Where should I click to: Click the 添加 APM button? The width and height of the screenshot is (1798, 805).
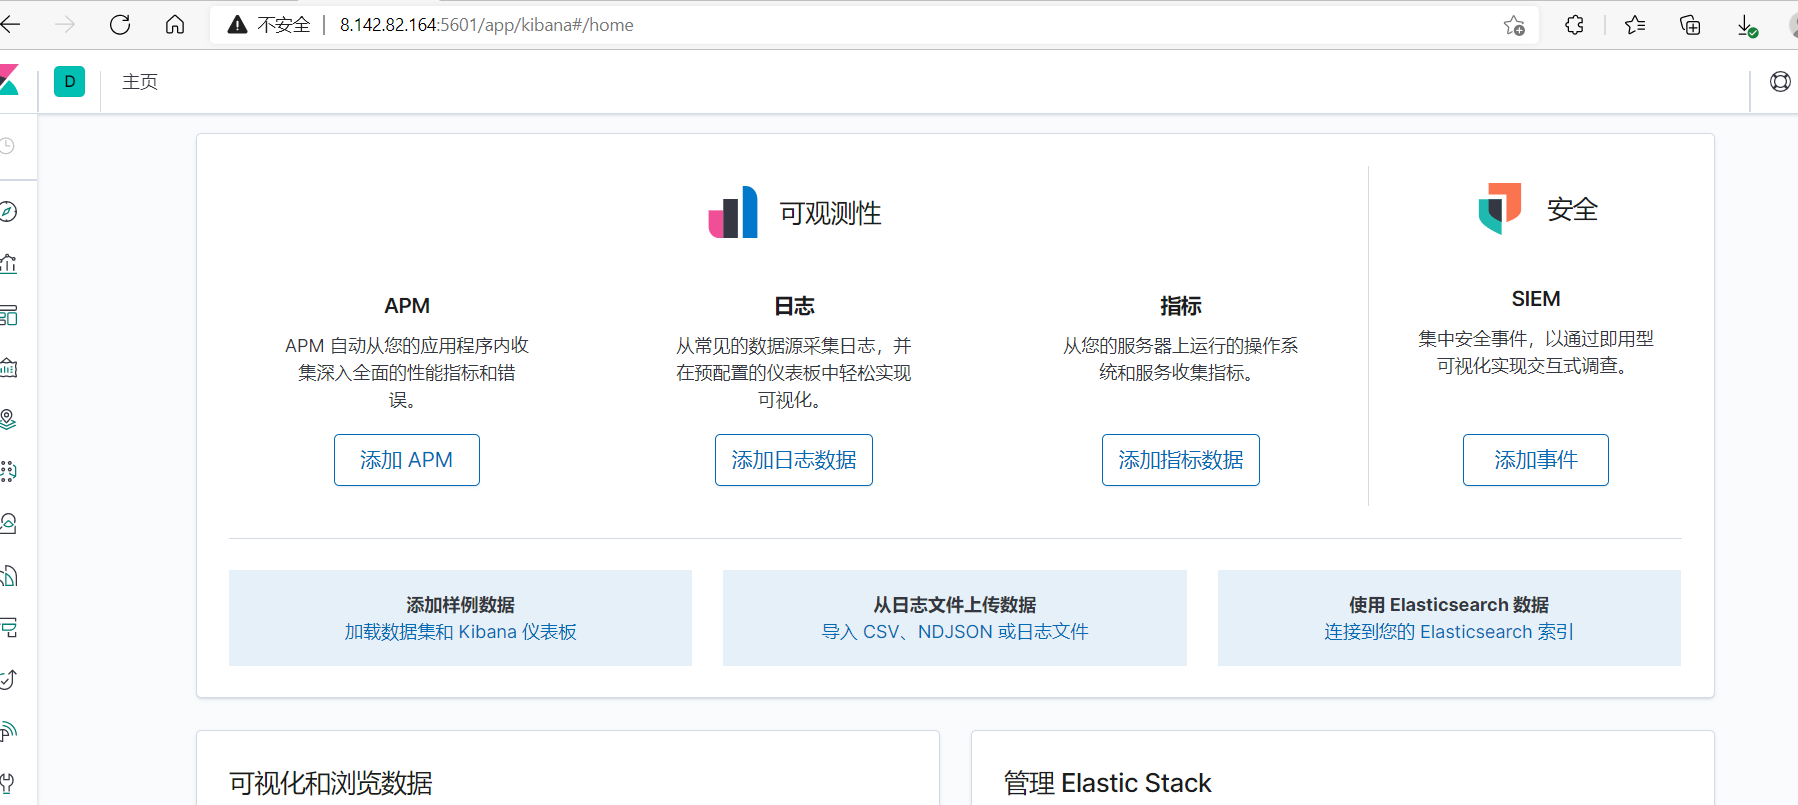coord(407,460)
